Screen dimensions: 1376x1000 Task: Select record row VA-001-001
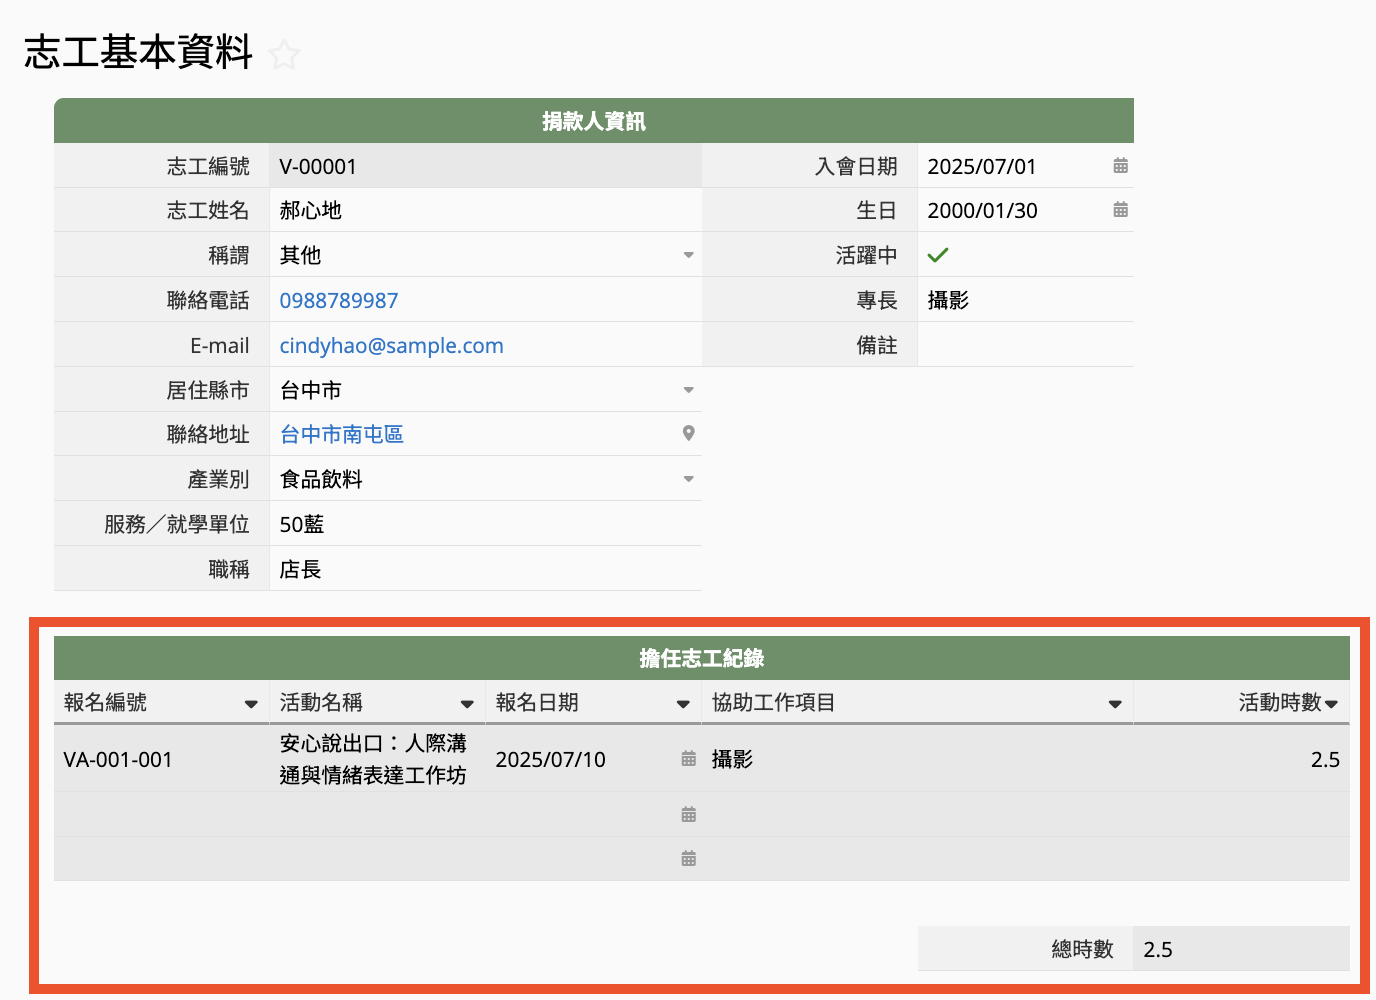pos(118,760)
